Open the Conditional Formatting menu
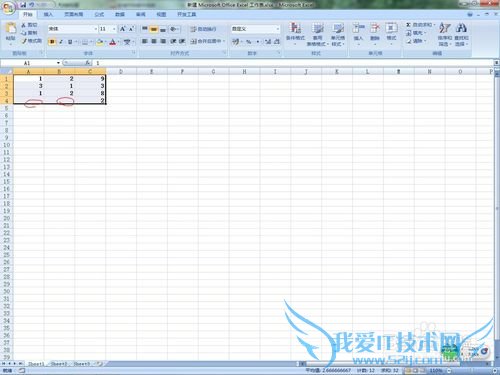Screen dimensions: 500x375 (295, 34)
